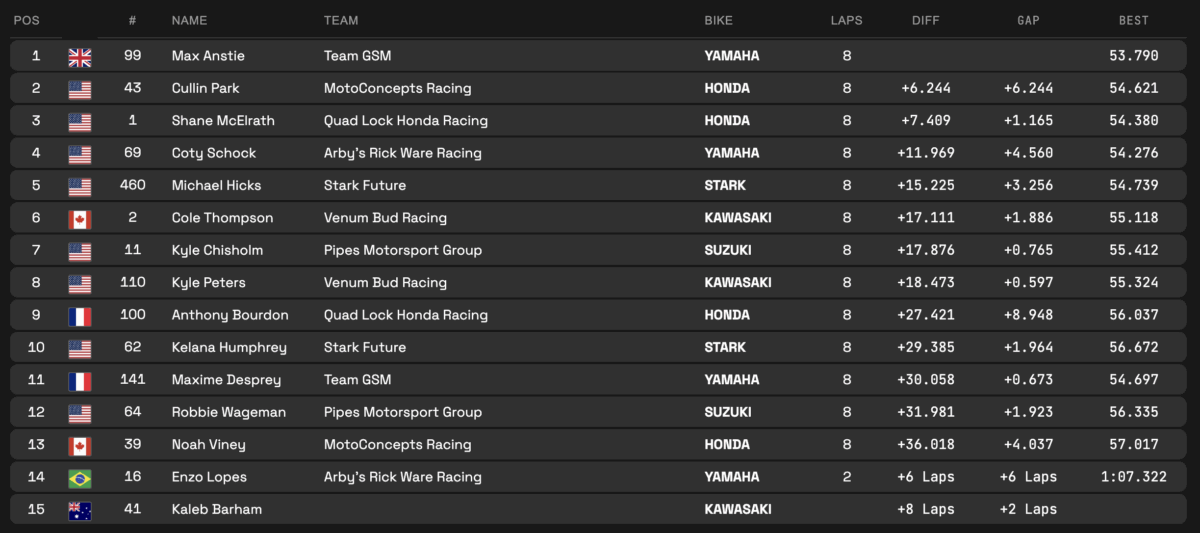Click the Brazilian flag next to Enzo Lopes

pyautogui.click(x=80, y=478)
